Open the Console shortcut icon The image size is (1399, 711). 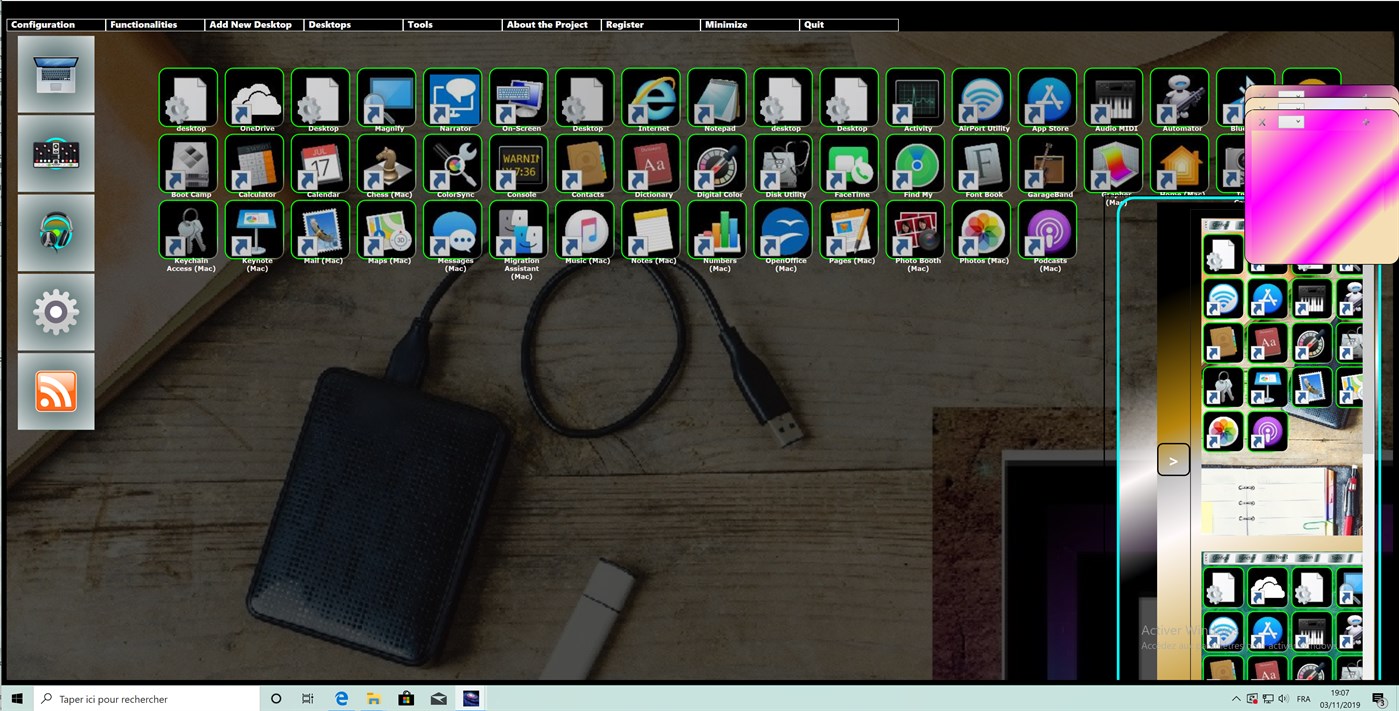coord(520,163)
